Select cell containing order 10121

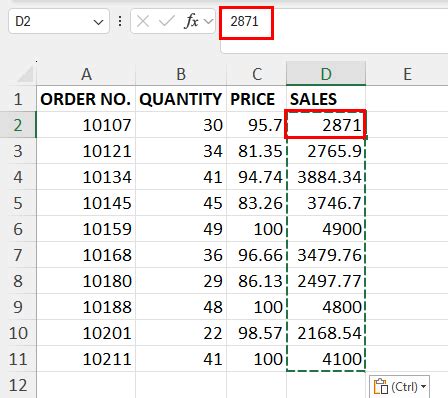(86, 151)
